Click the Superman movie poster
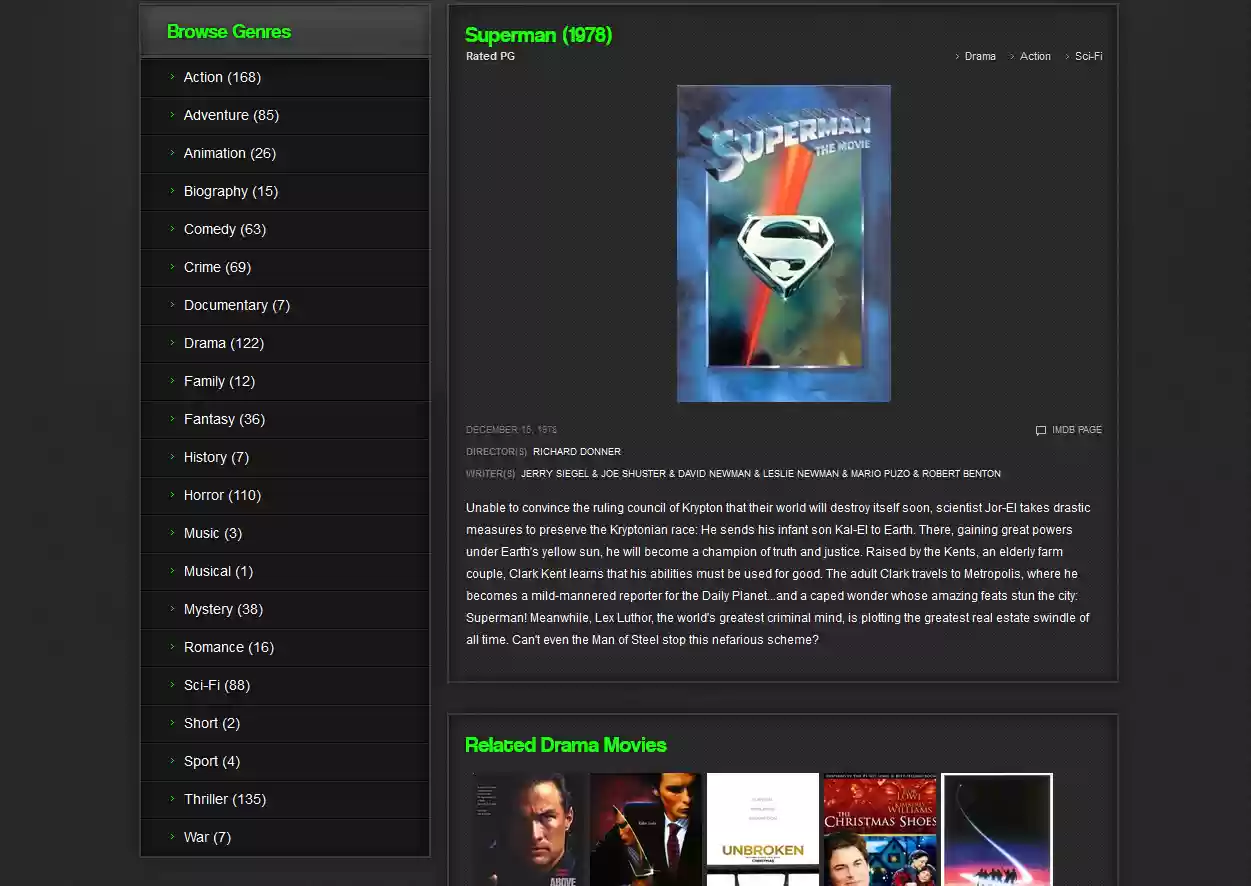This screenshot has height=886, width=1251. point(784,244)
